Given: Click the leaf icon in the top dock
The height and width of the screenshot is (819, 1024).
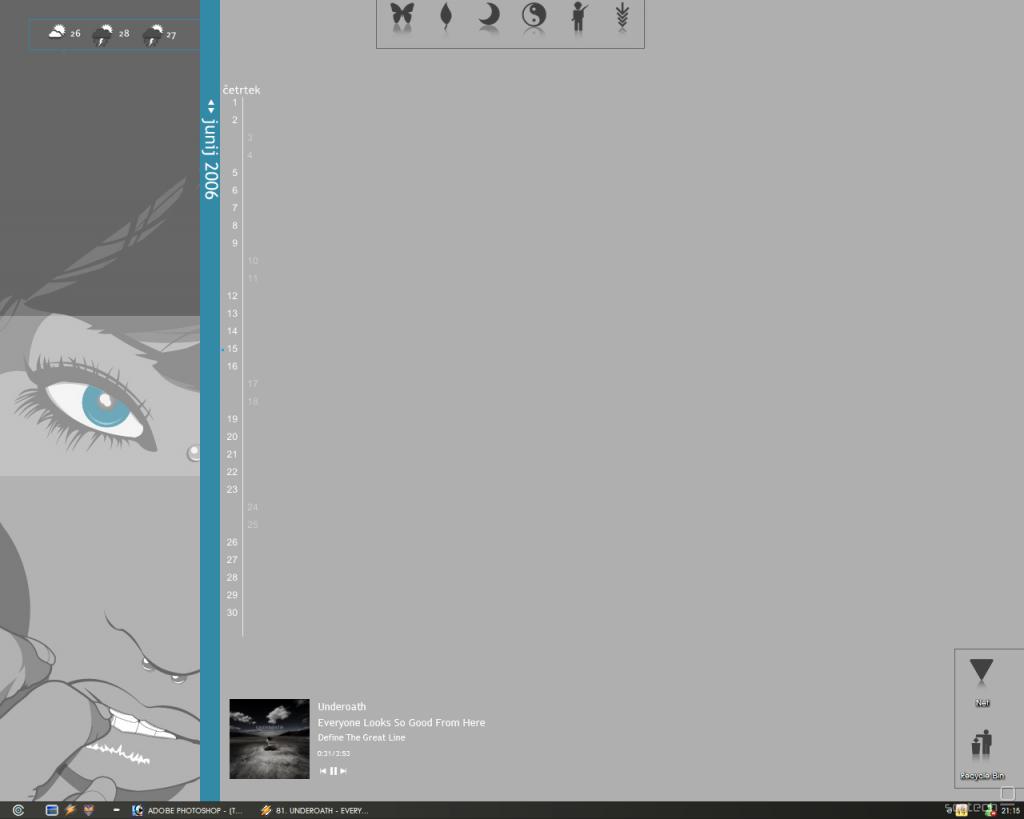Looking at the screenshot, I should coord(446,16).
